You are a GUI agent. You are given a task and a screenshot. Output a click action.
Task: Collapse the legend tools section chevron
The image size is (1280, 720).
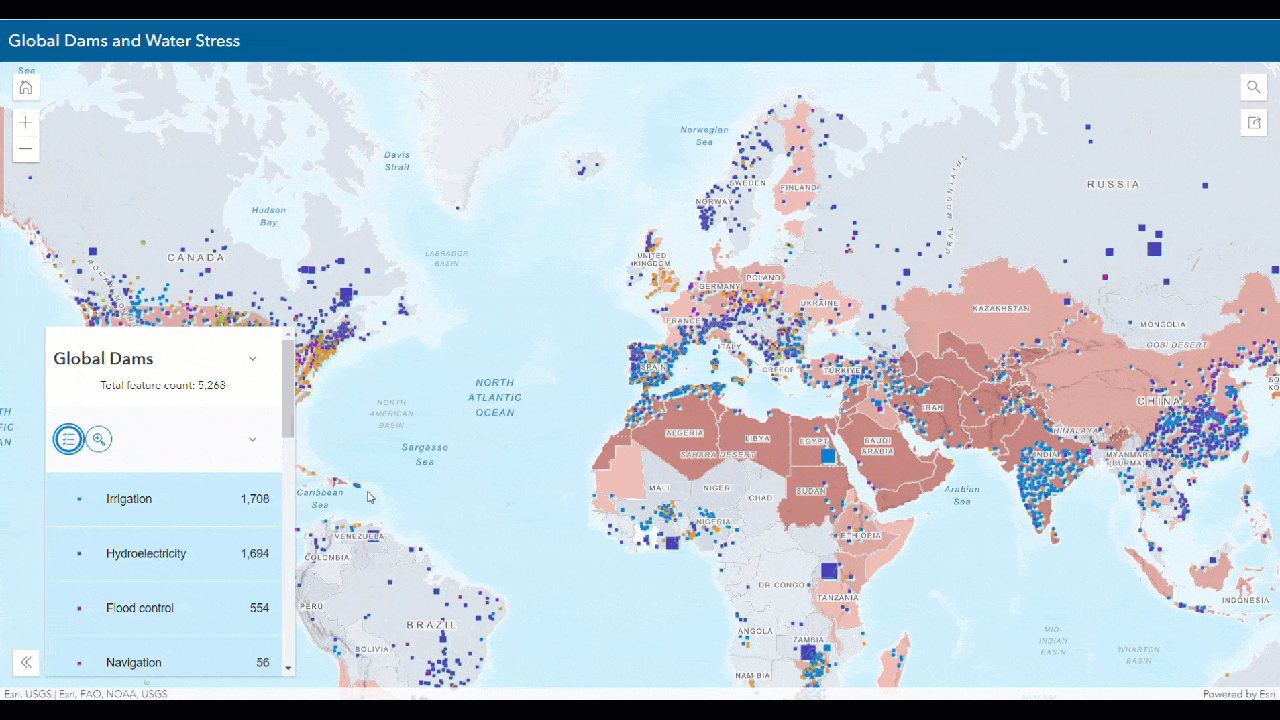click(x=253, y=439)
